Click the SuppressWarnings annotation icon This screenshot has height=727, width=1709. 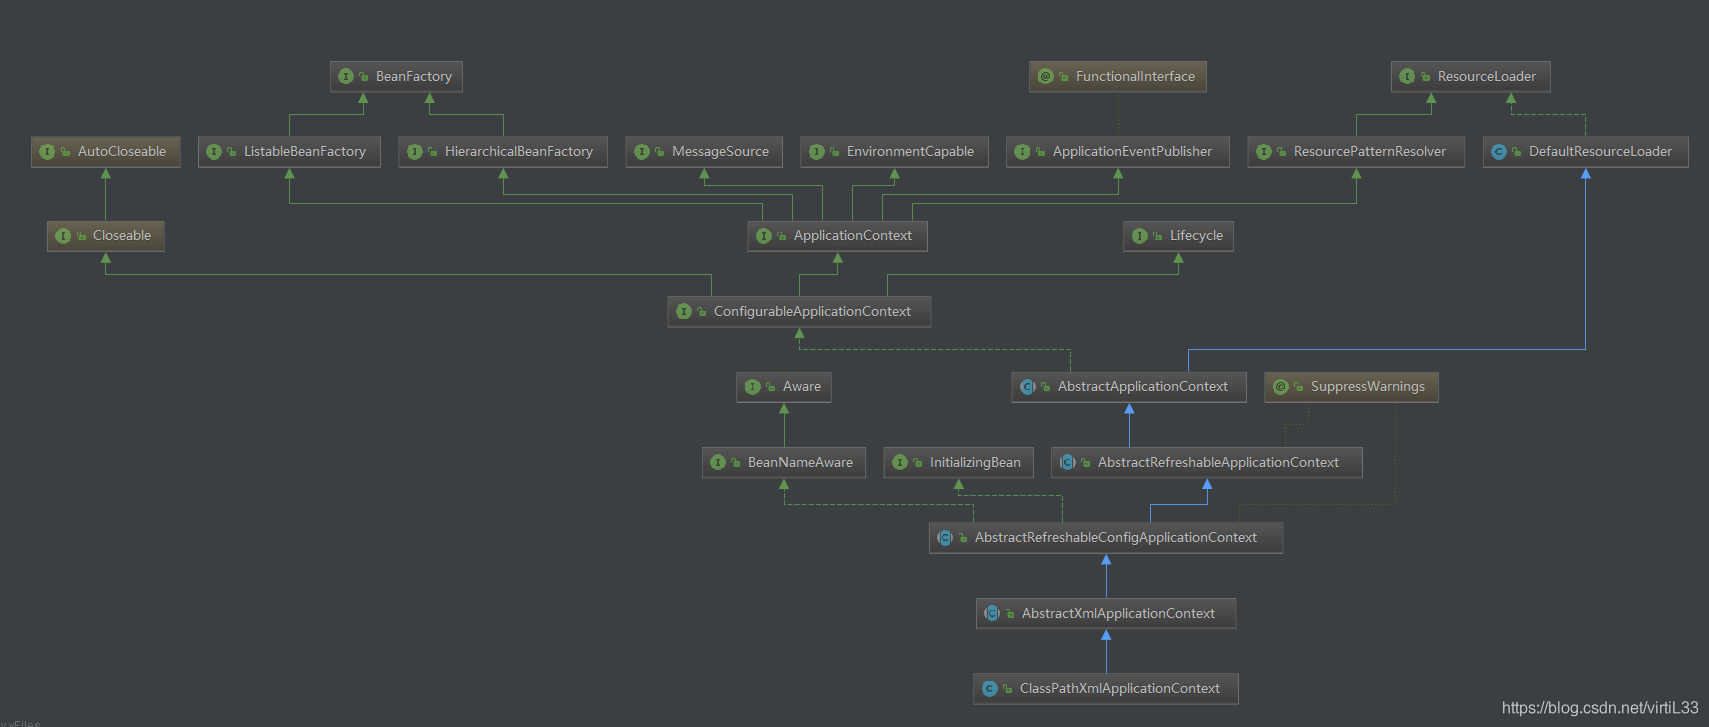[x=1281, y=387]
